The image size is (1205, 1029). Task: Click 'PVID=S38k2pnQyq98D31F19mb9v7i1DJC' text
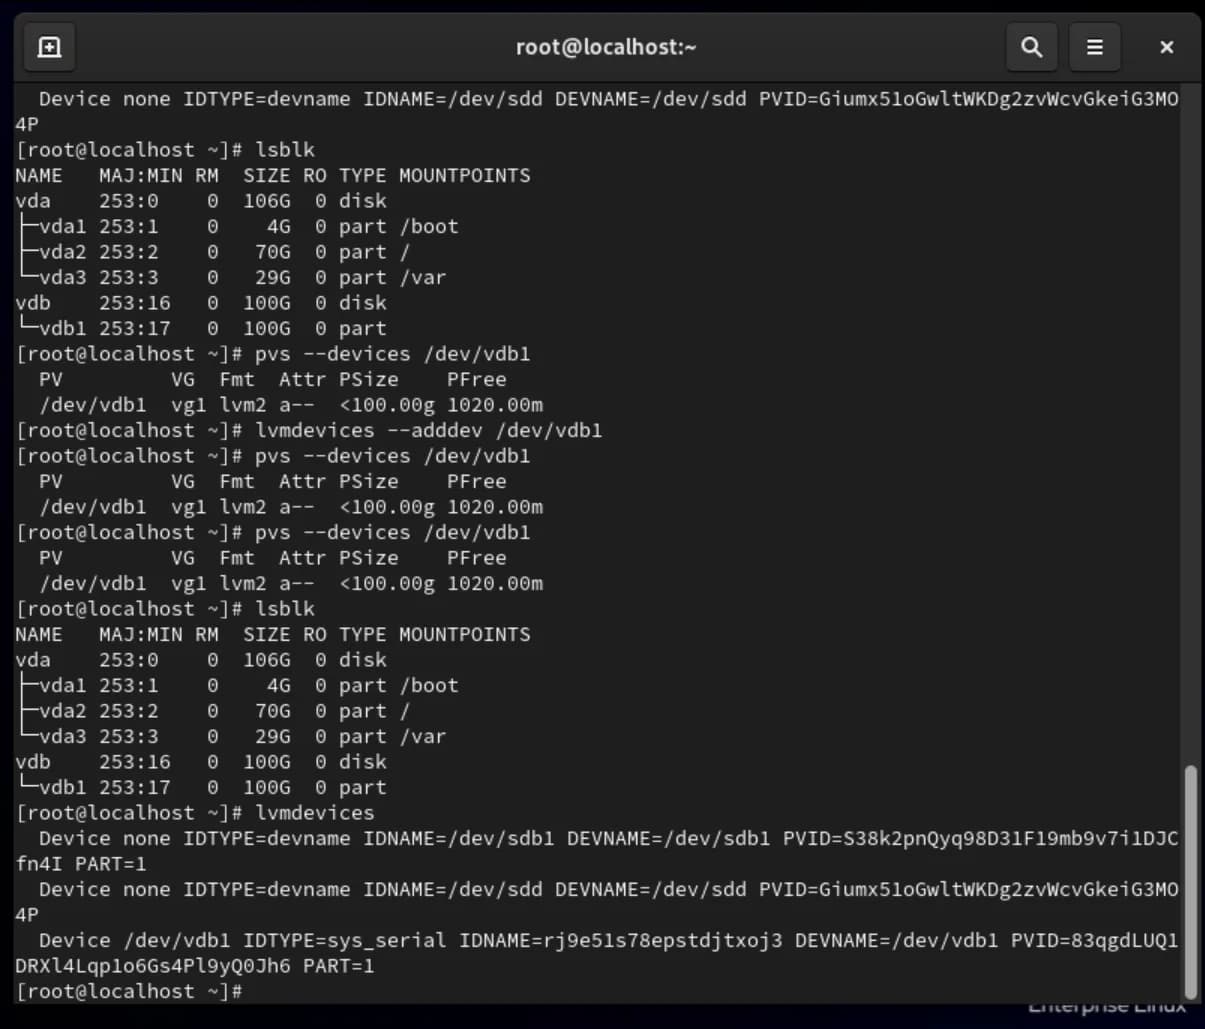coord(981,838)
